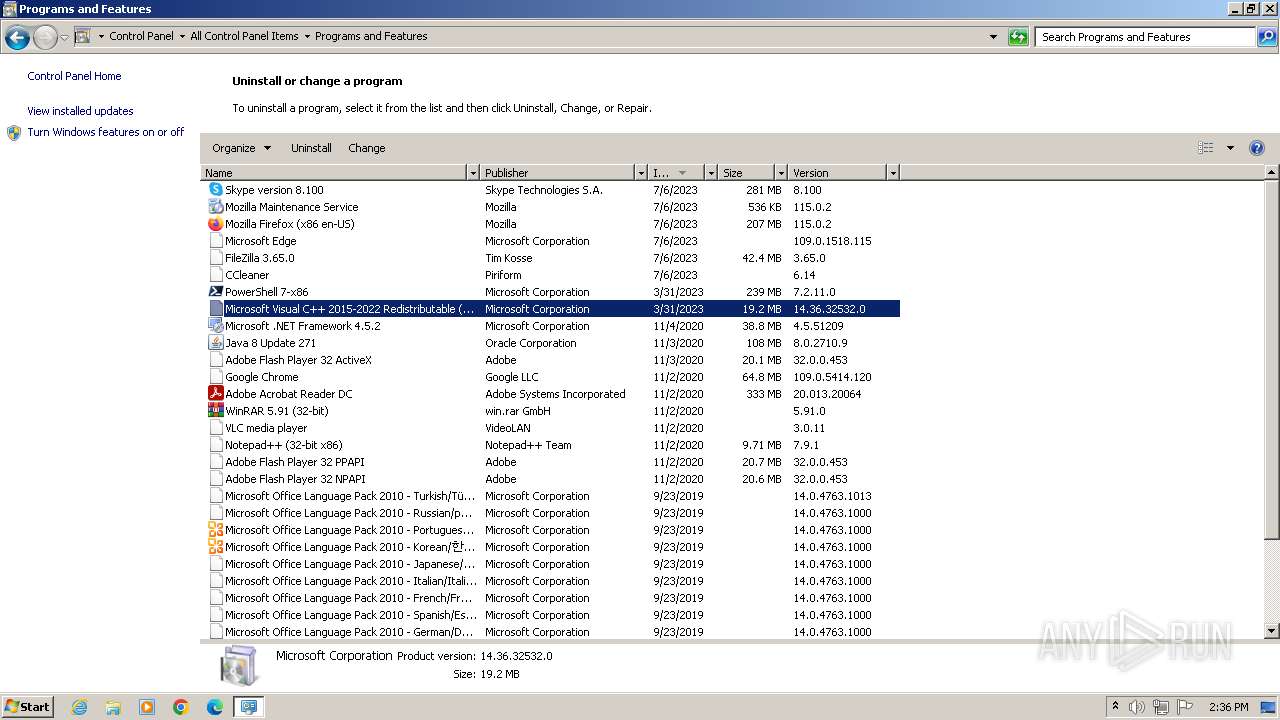
Task: Expand the address bar history dropdown
Action: [993, 37]
